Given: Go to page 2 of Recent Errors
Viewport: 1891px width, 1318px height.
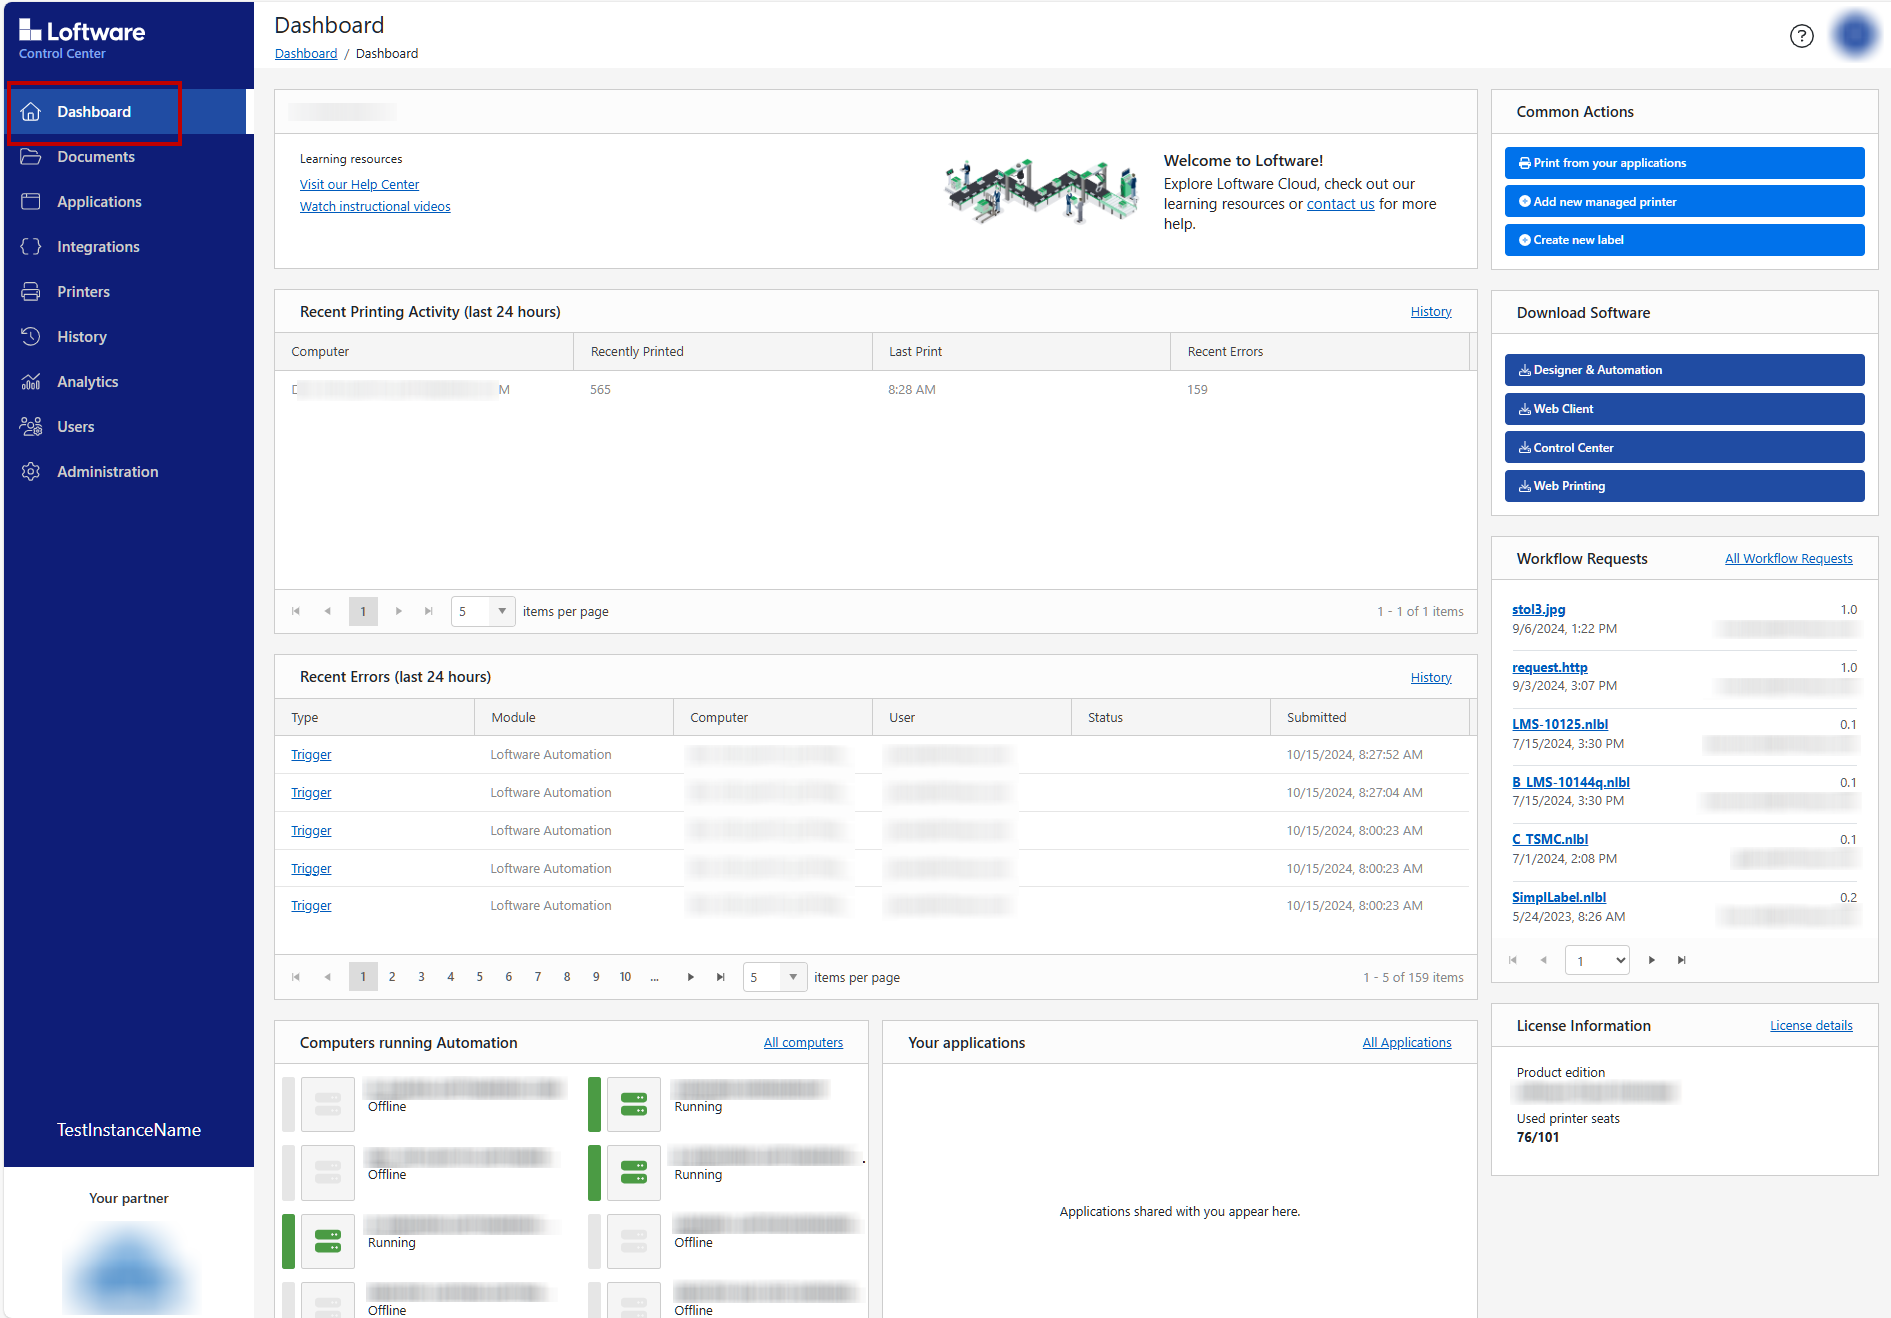Looking at the screenshot, I should [x=392, y=977].
